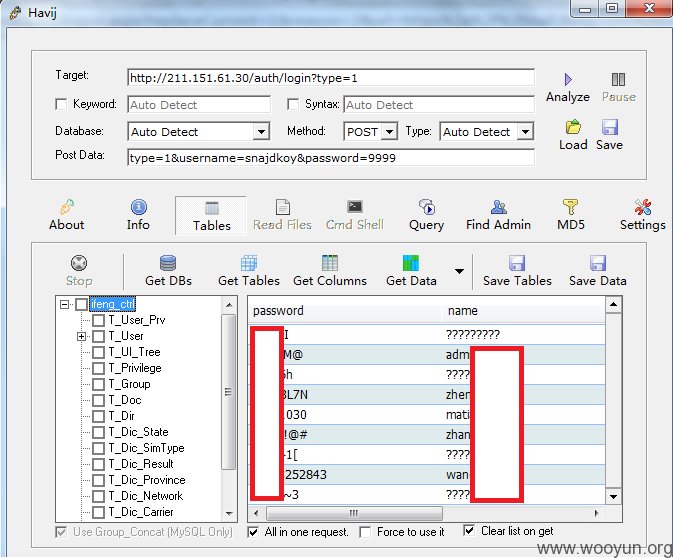Open the About carrot icon

click(x=67, y=206)
